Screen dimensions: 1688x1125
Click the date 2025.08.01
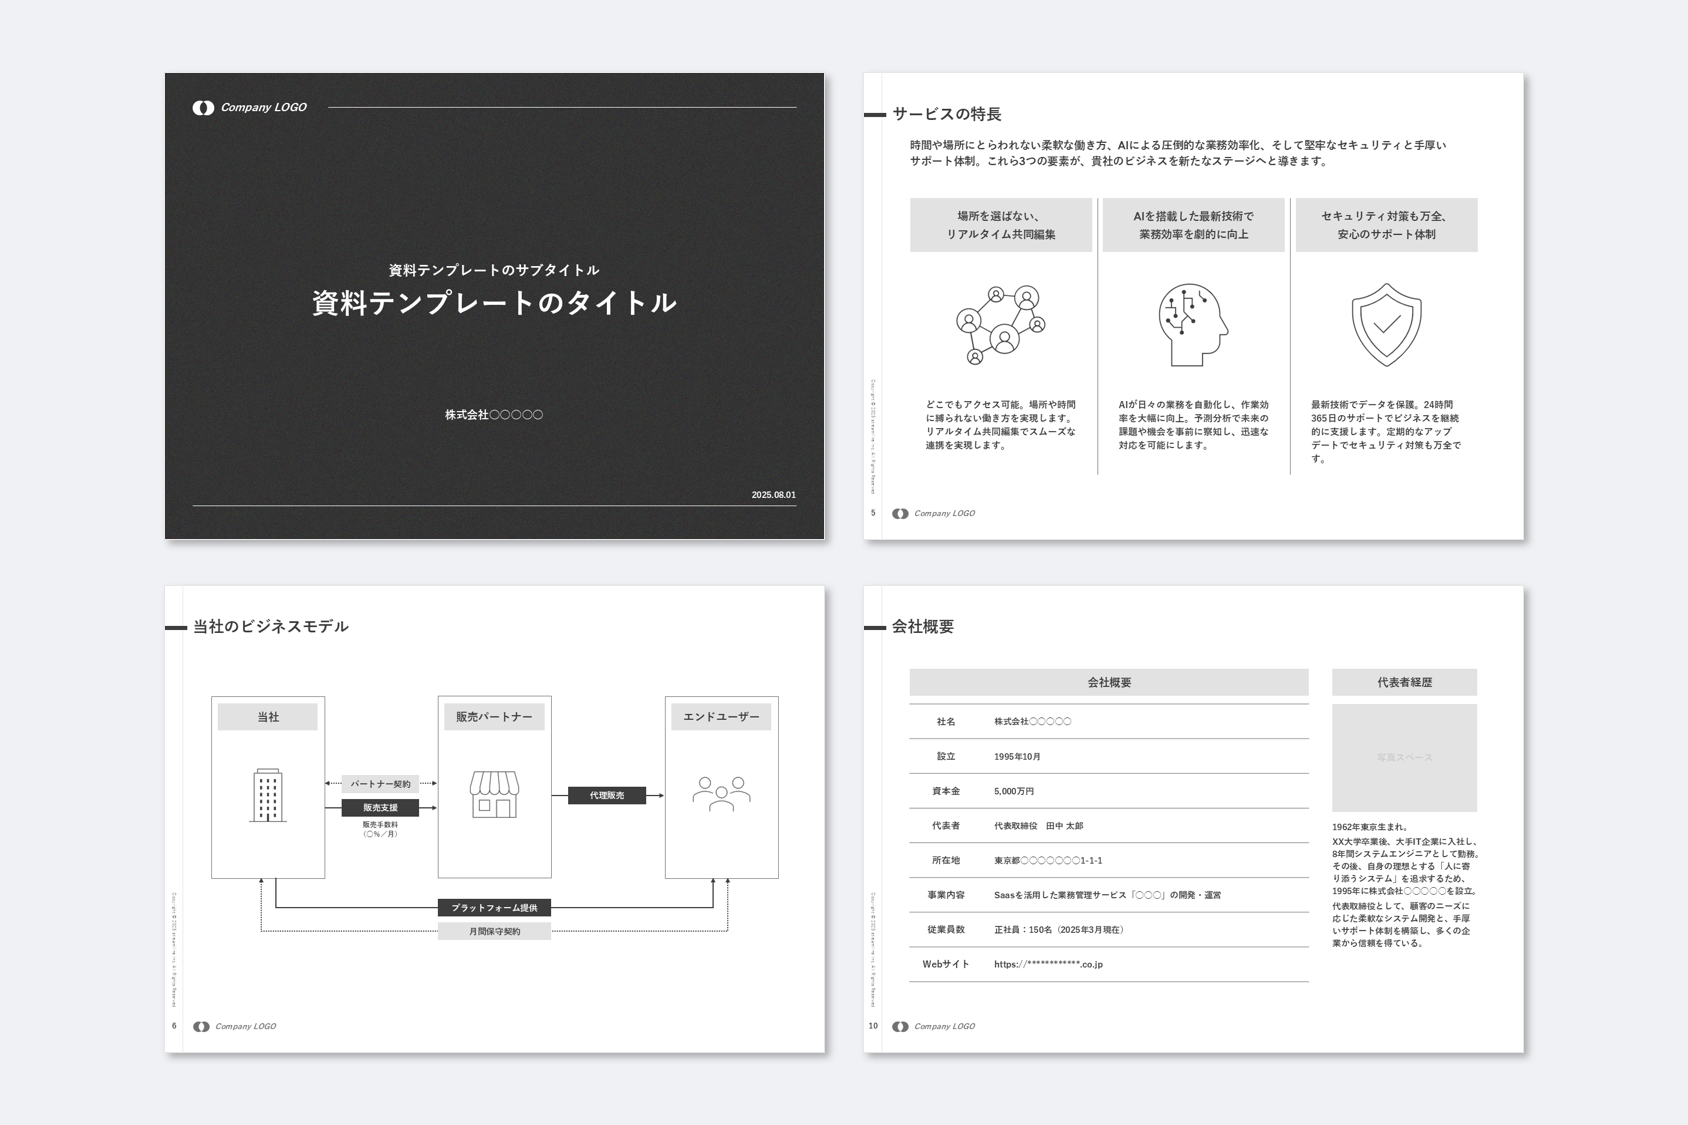(x=774, y=495)
